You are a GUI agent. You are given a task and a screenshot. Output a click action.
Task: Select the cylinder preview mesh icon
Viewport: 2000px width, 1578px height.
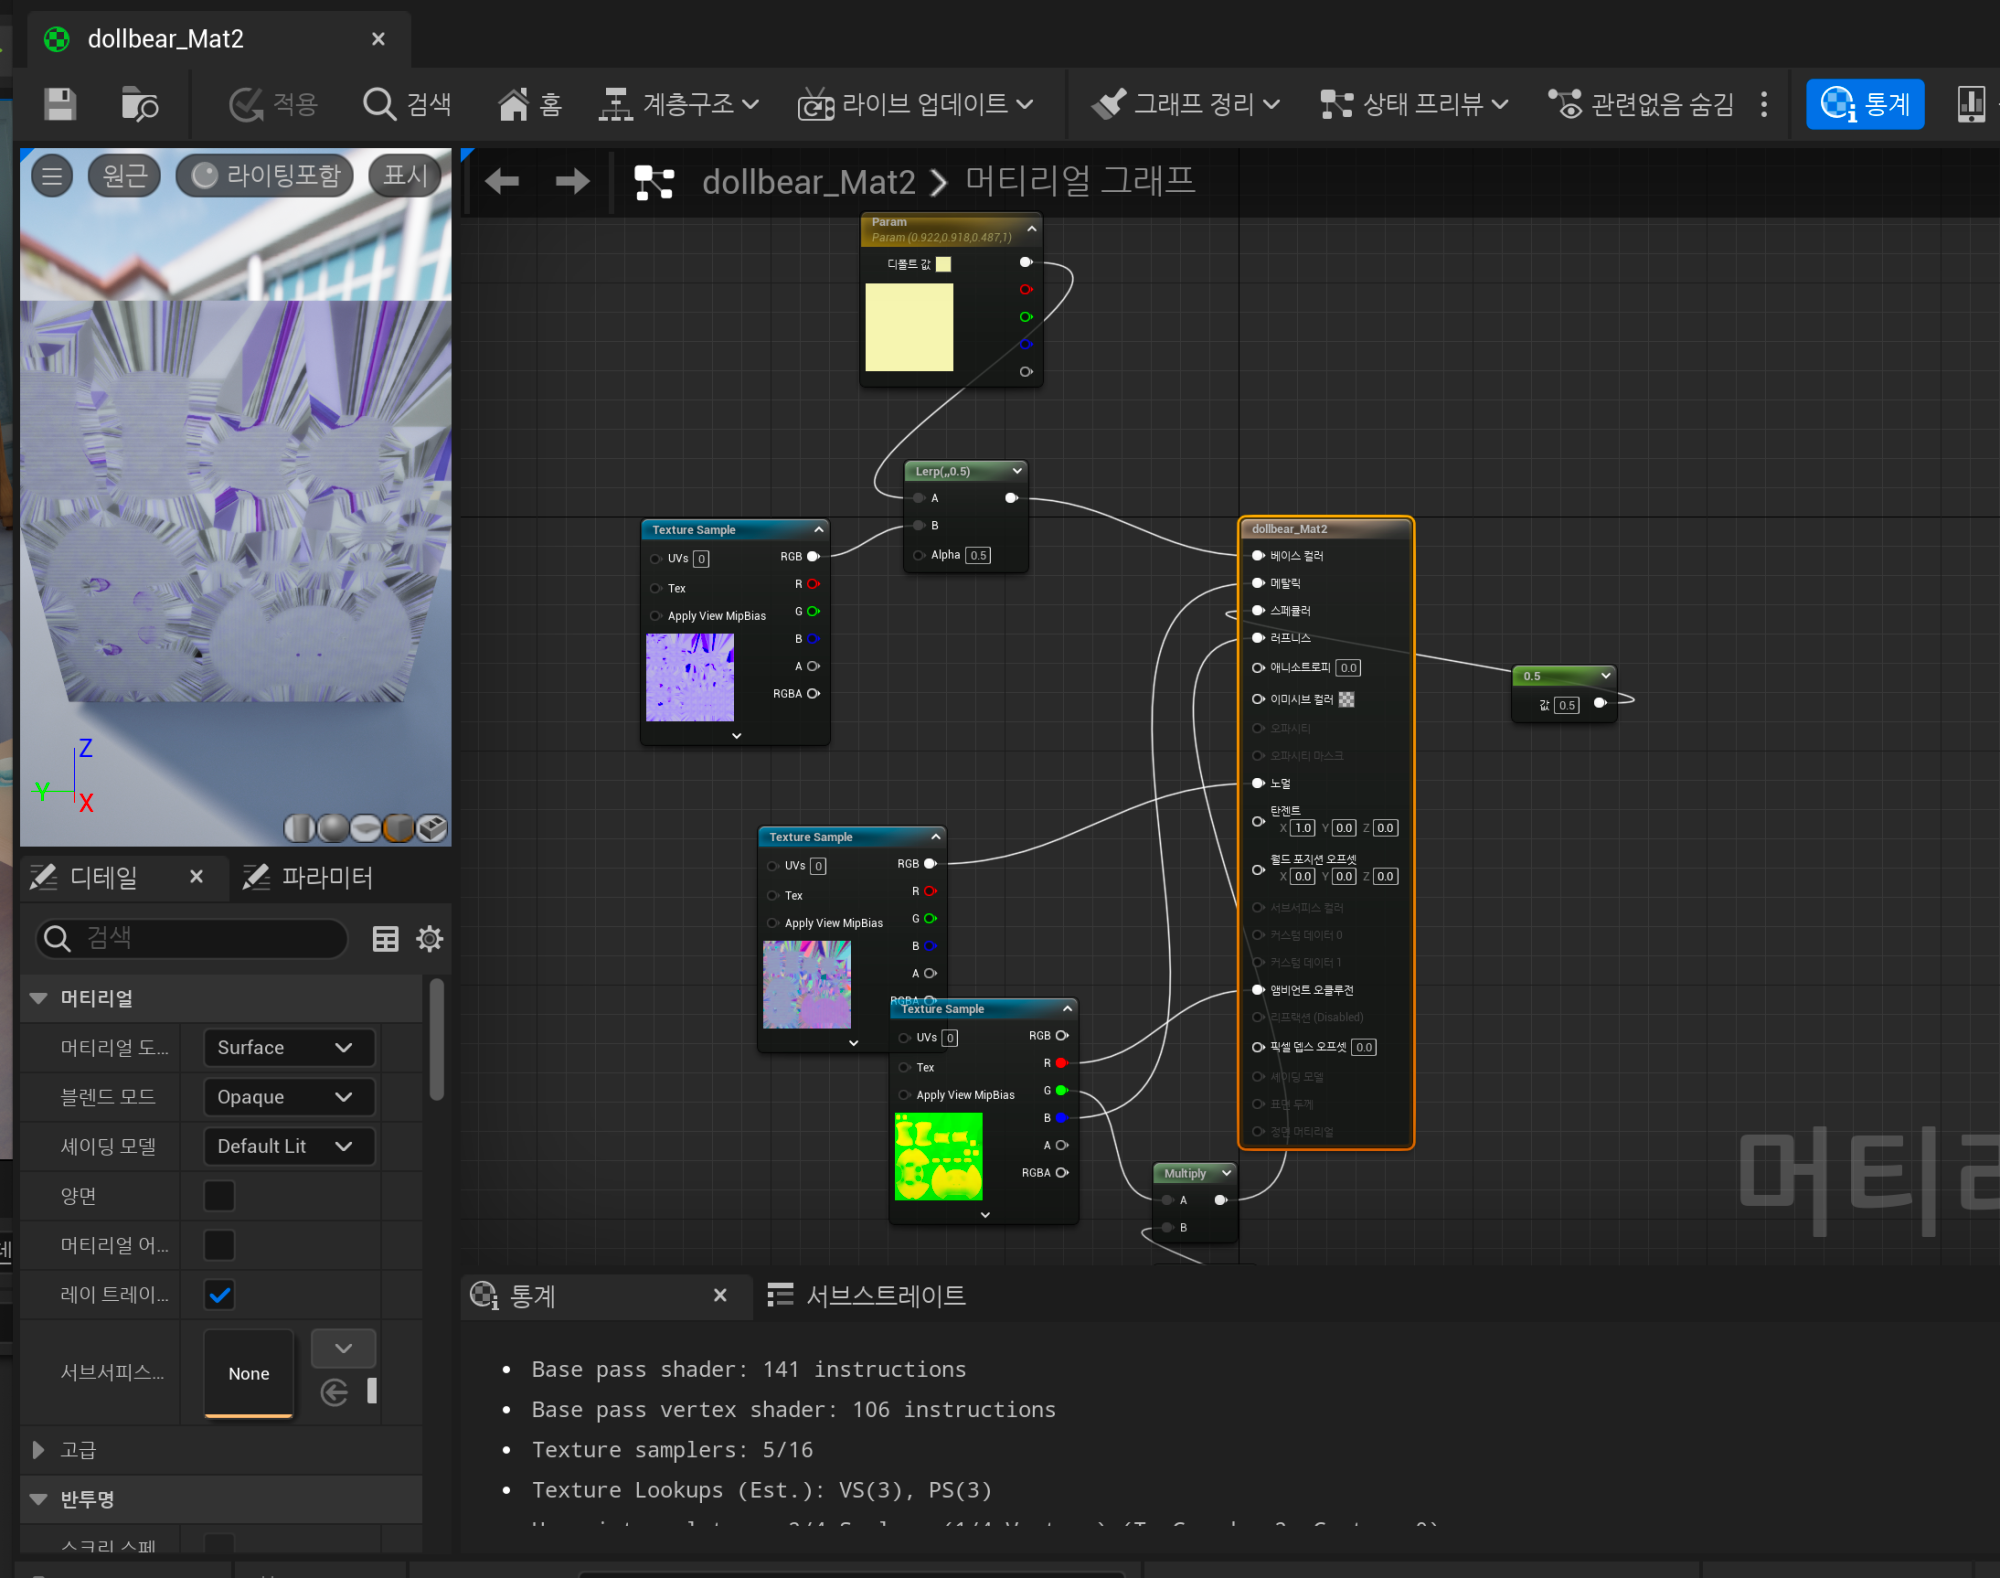[x=299, y=828]
